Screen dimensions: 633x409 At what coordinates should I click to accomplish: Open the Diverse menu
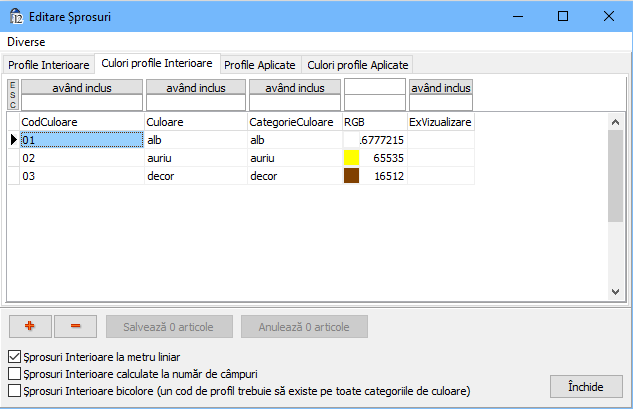(x=26, y=42)
